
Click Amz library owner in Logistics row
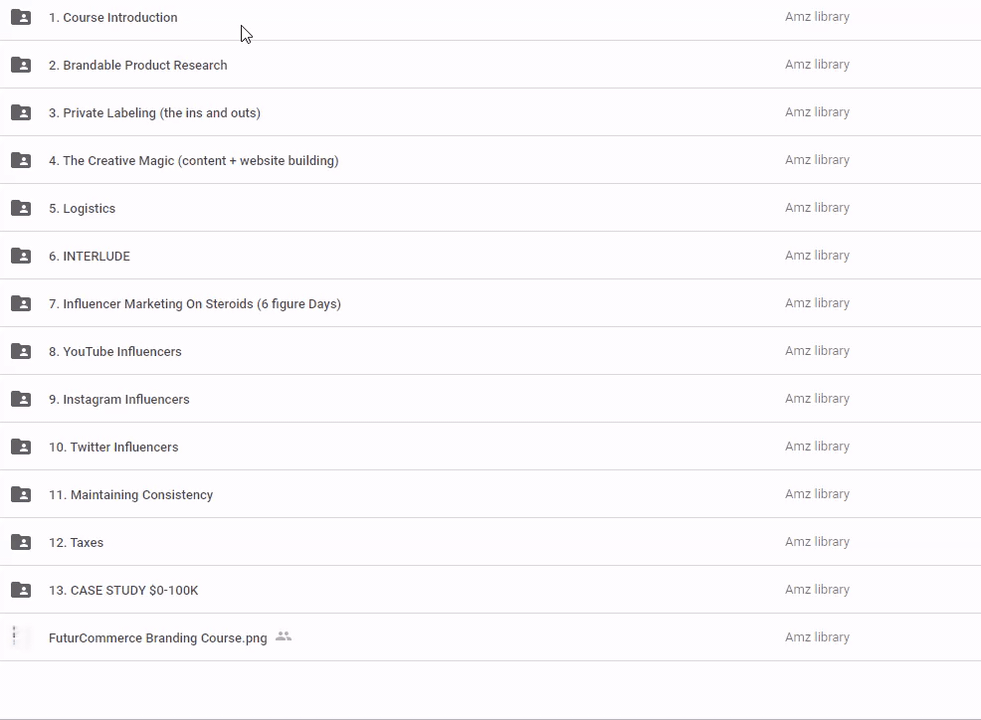(817, 208)
